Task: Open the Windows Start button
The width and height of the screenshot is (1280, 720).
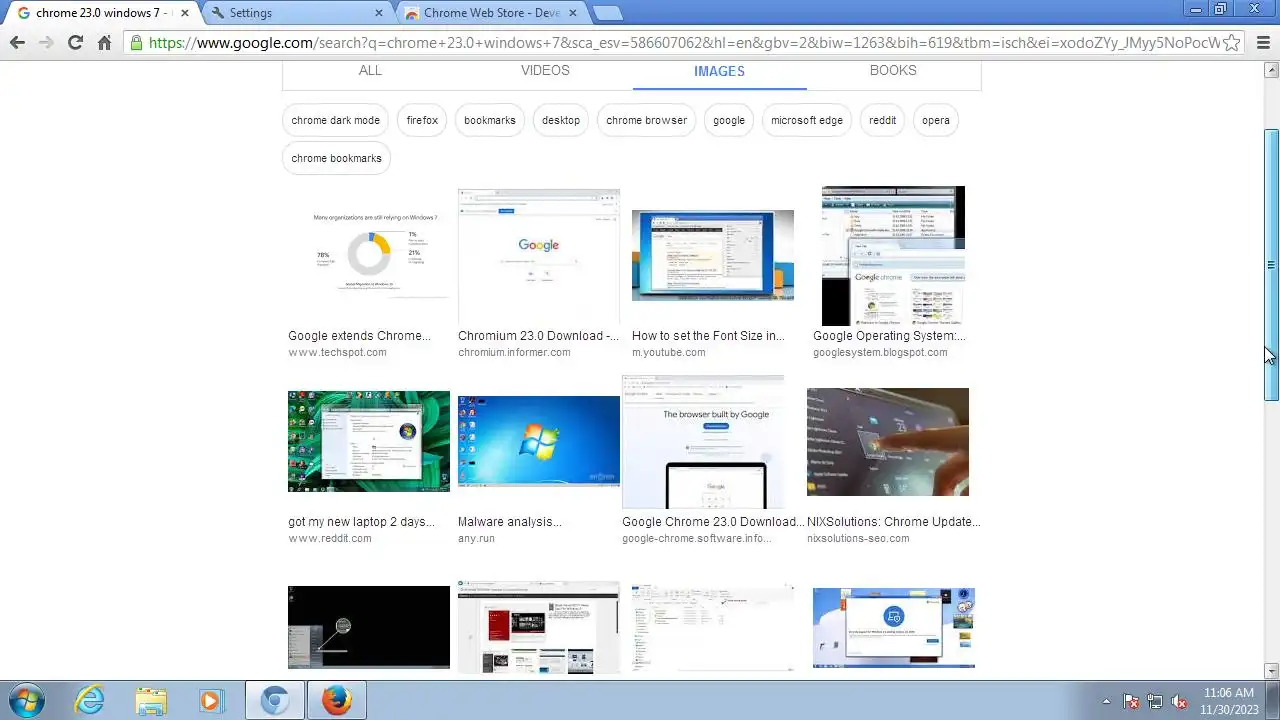Action: coord(24,700)
